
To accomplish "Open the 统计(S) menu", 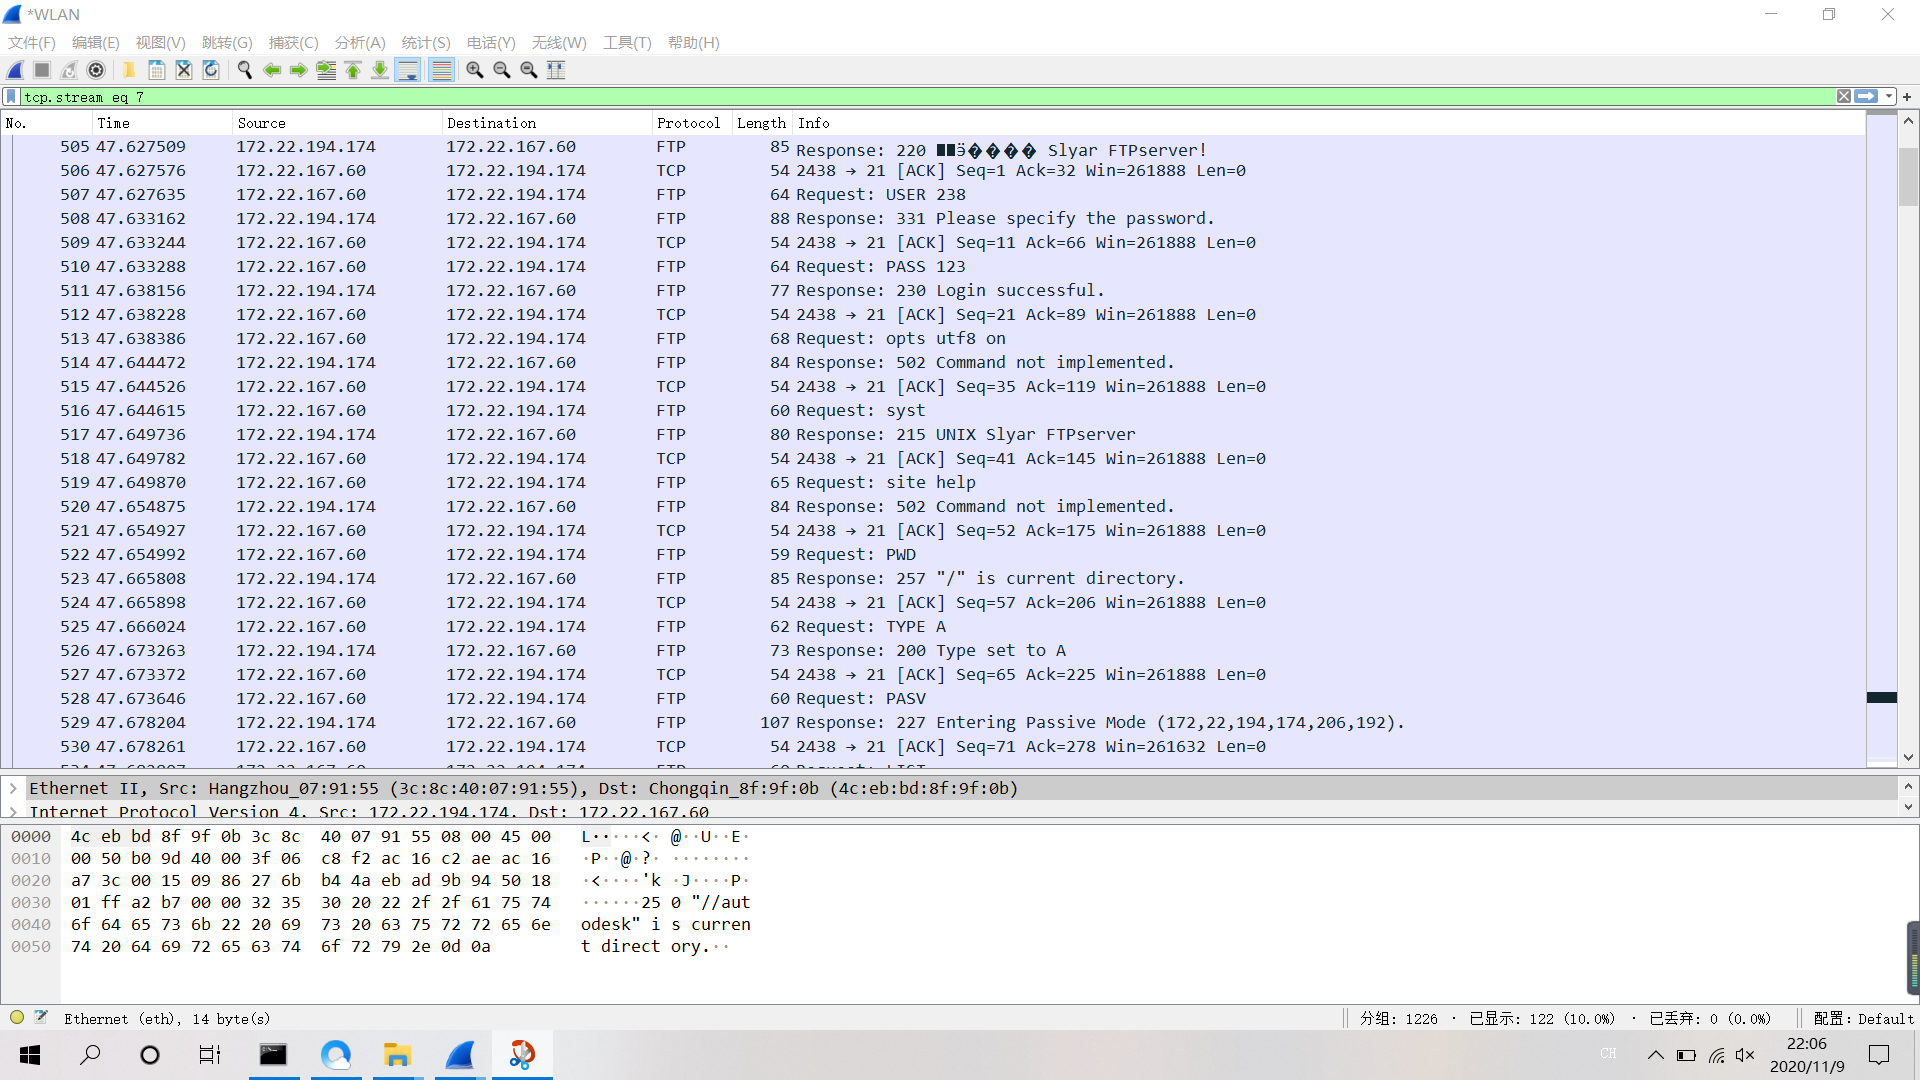I will [x=425, y=43].
